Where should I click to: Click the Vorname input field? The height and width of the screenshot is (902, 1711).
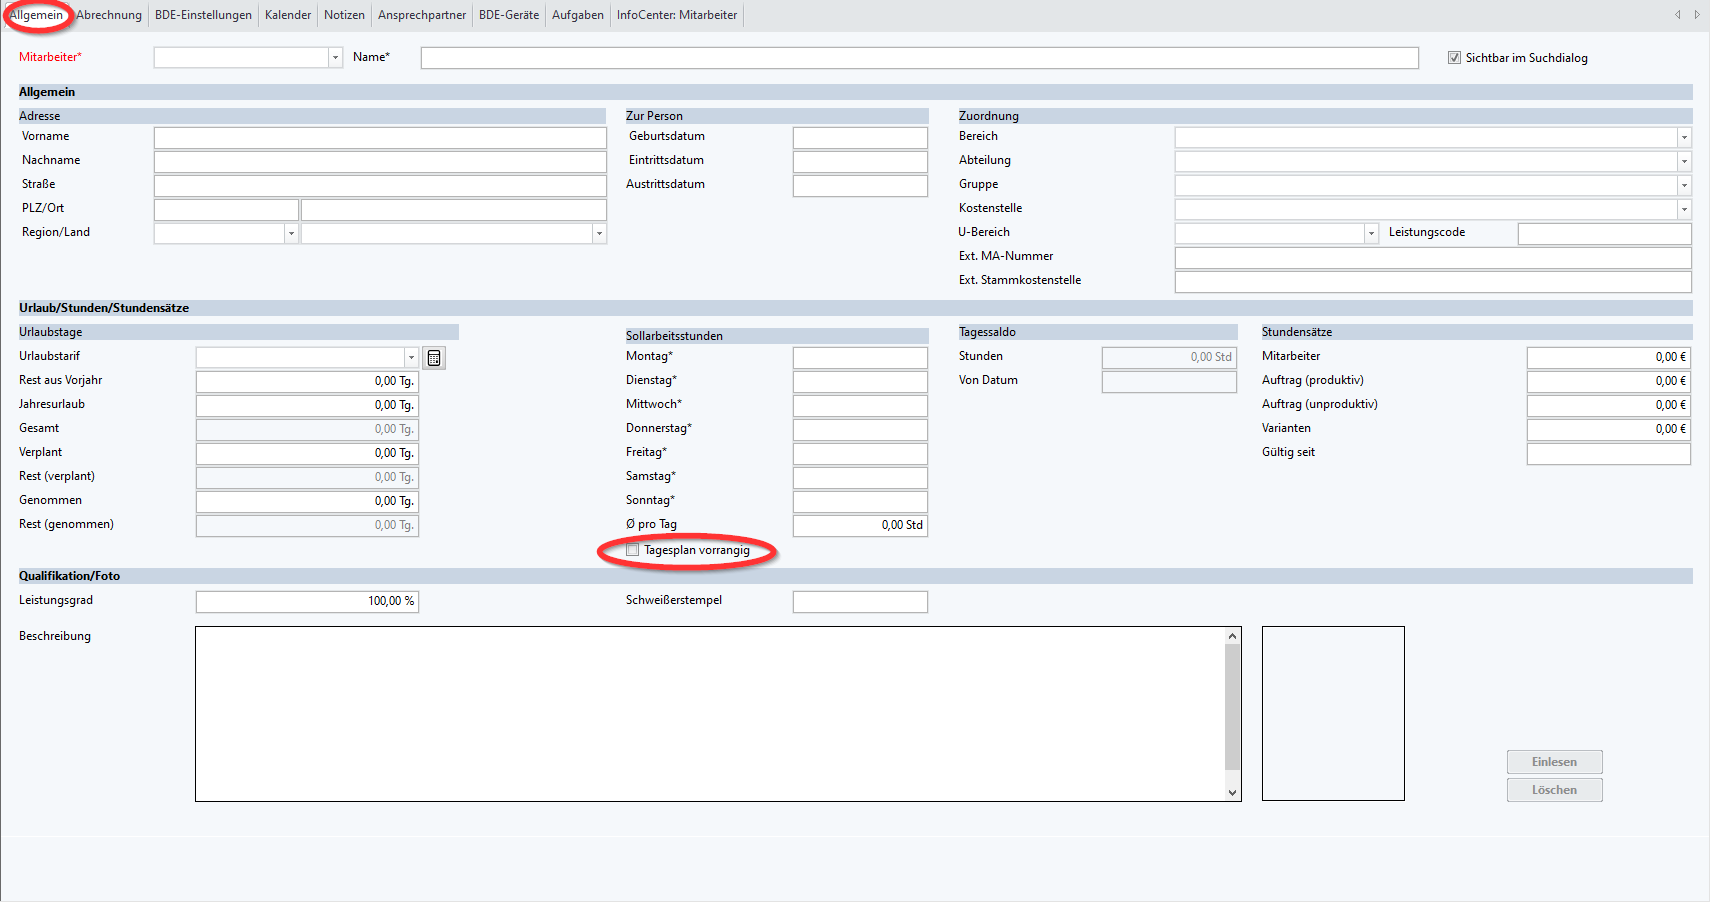pyautogui.click(x=380, y=137)
